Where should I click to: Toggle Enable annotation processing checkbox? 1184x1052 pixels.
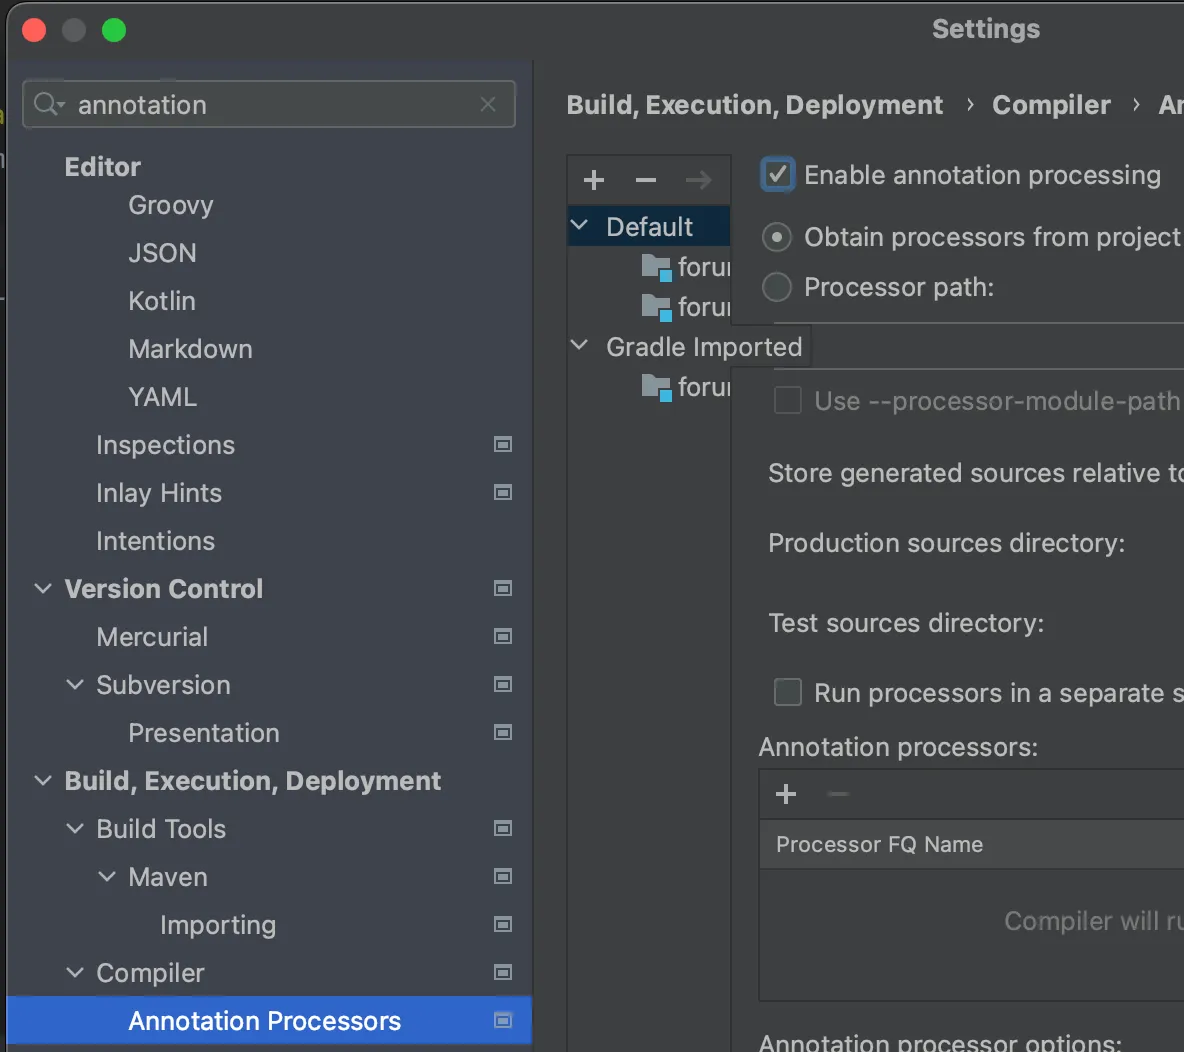pos(778,175)
